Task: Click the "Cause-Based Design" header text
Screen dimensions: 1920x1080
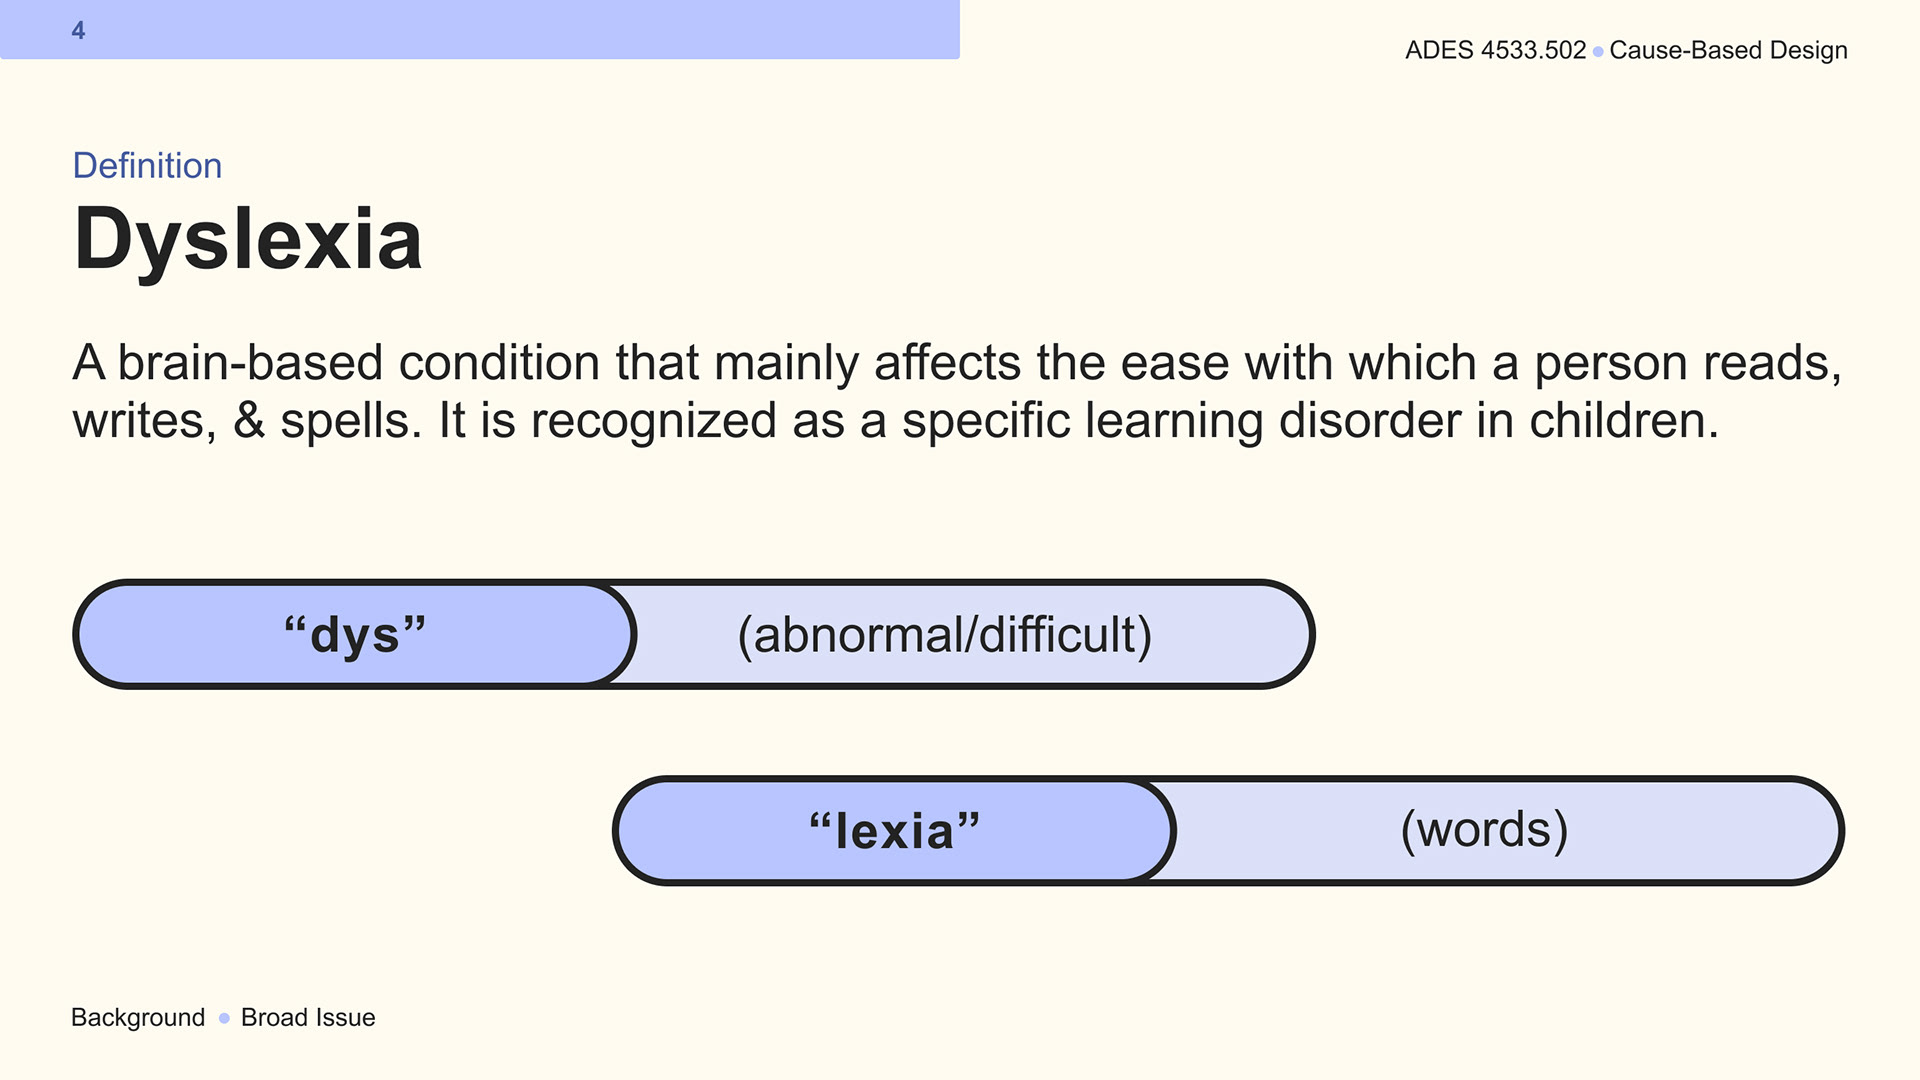Action: point(1728,50)
